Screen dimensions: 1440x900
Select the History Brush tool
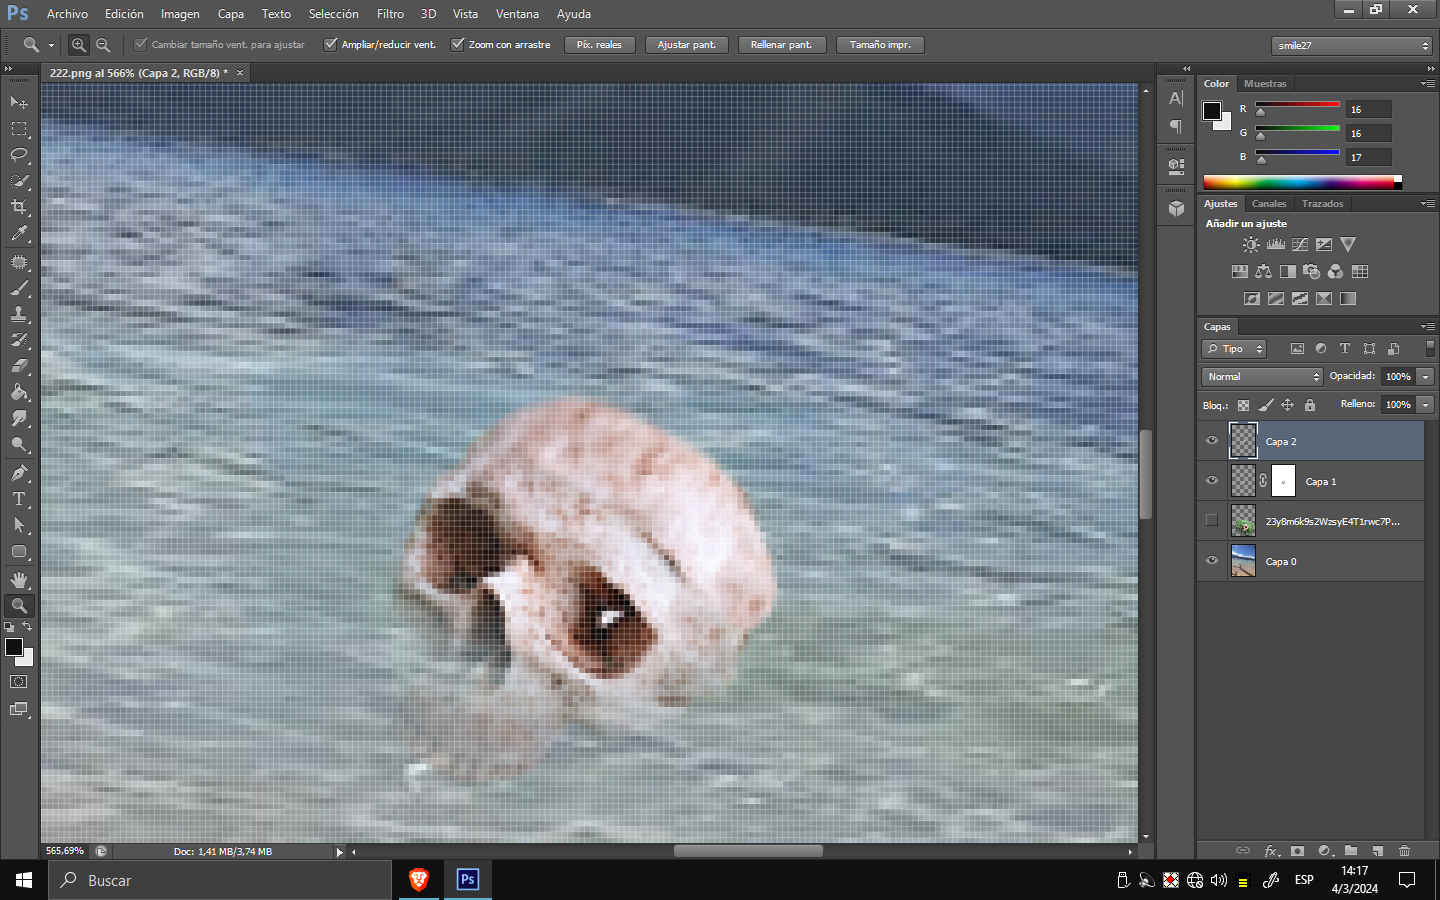[19, 340]
